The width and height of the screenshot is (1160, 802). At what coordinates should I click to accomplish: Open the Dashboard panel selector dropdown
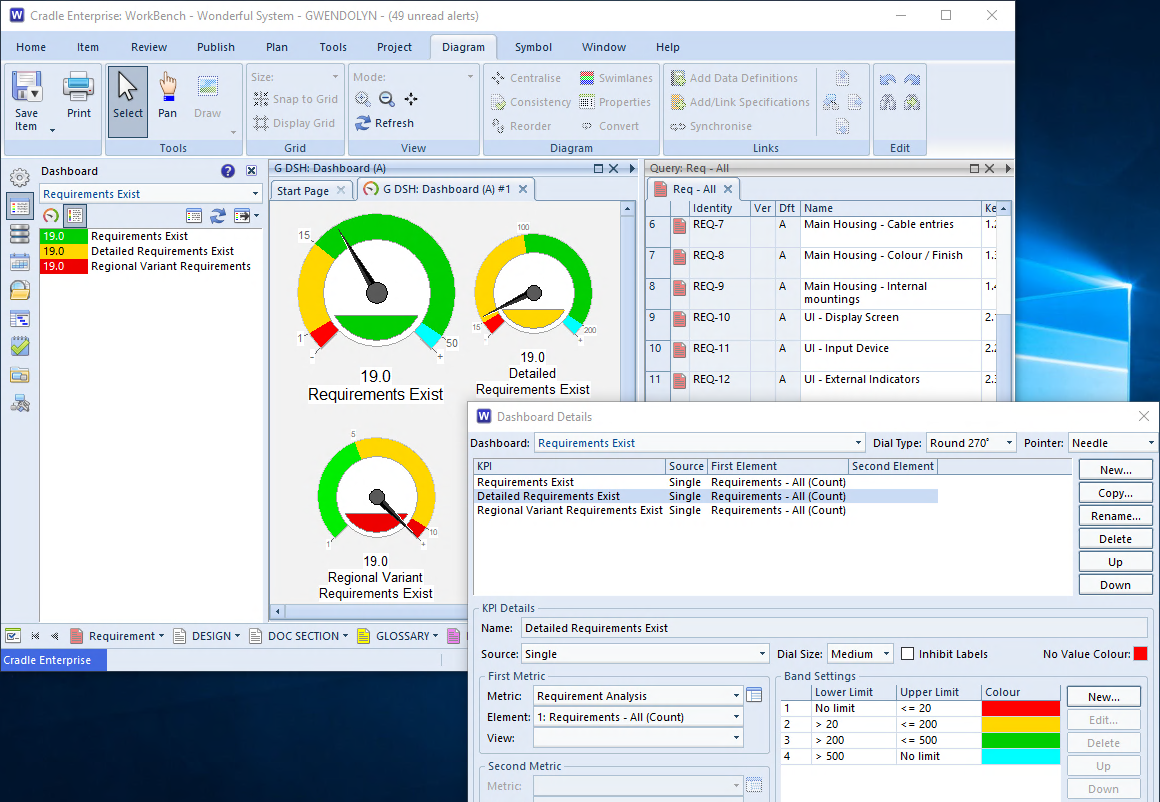255,194
